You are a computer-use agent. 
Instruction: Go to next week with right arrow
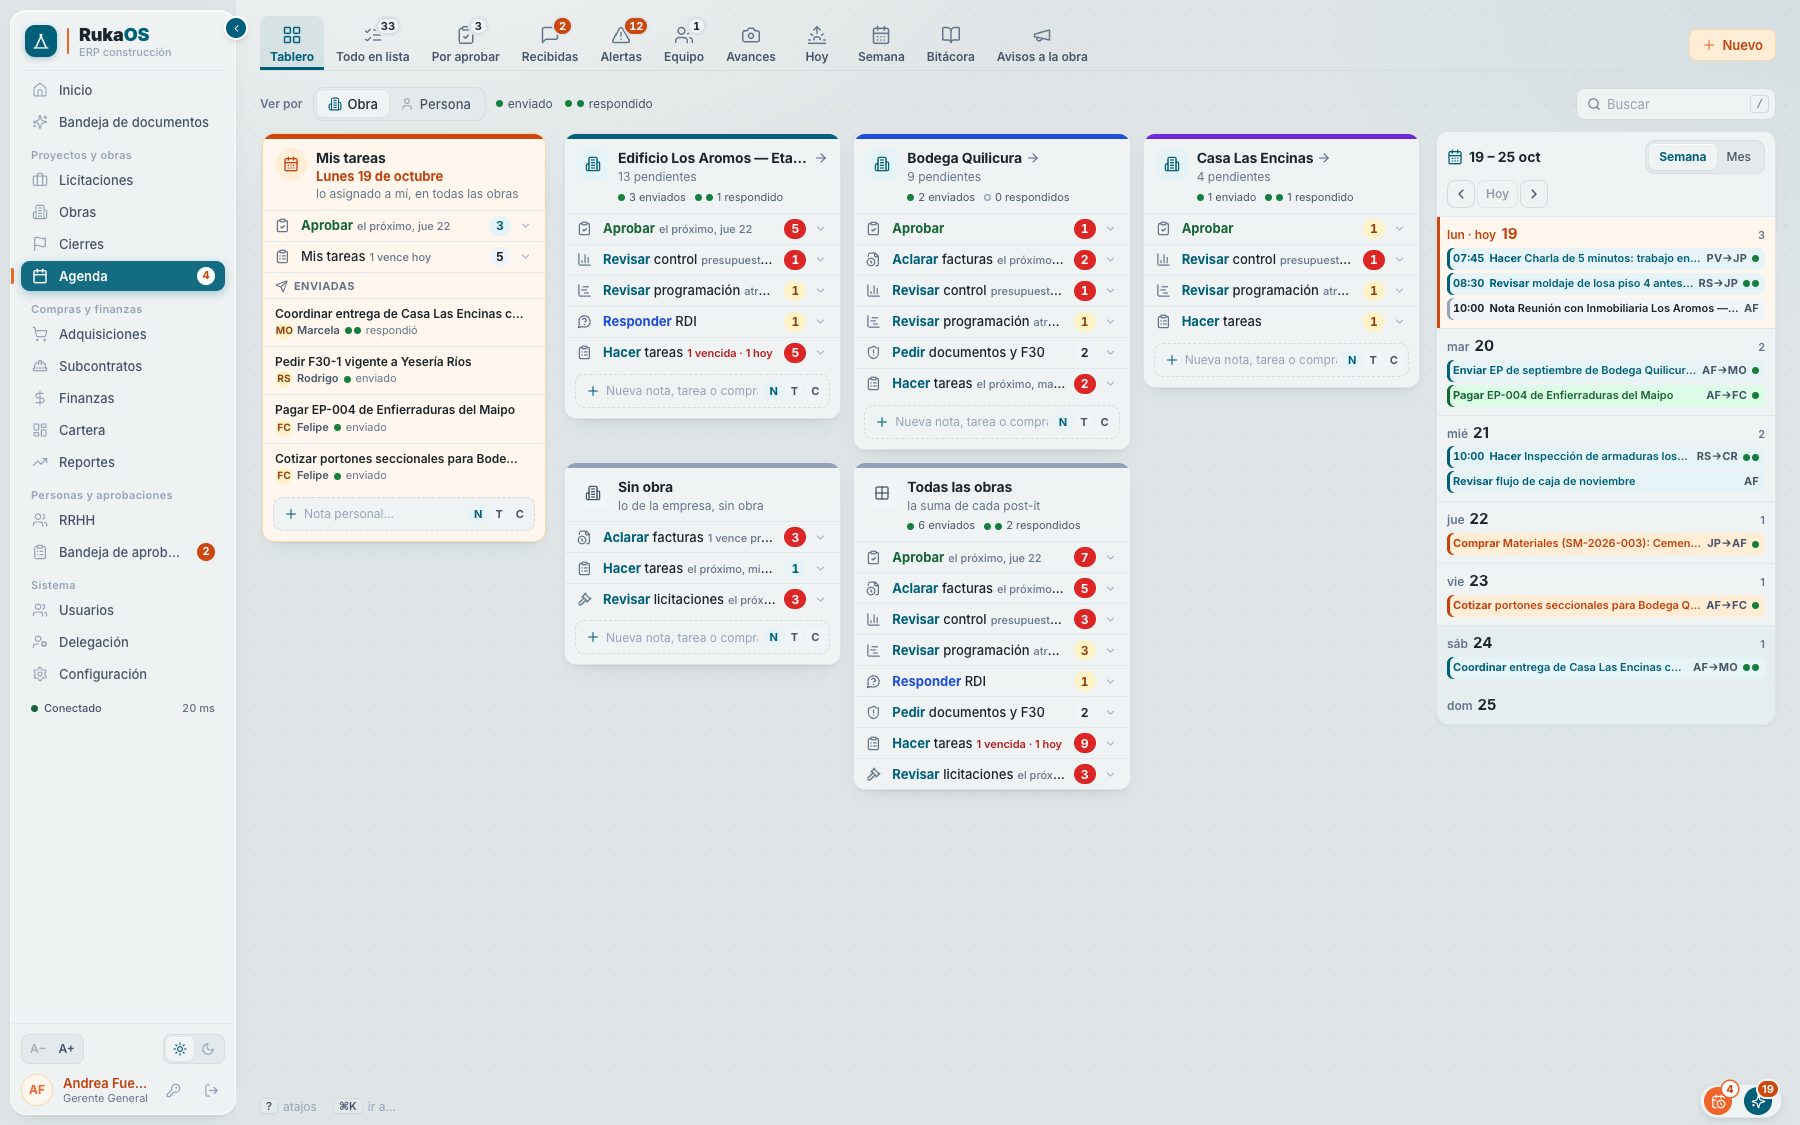1534,194
